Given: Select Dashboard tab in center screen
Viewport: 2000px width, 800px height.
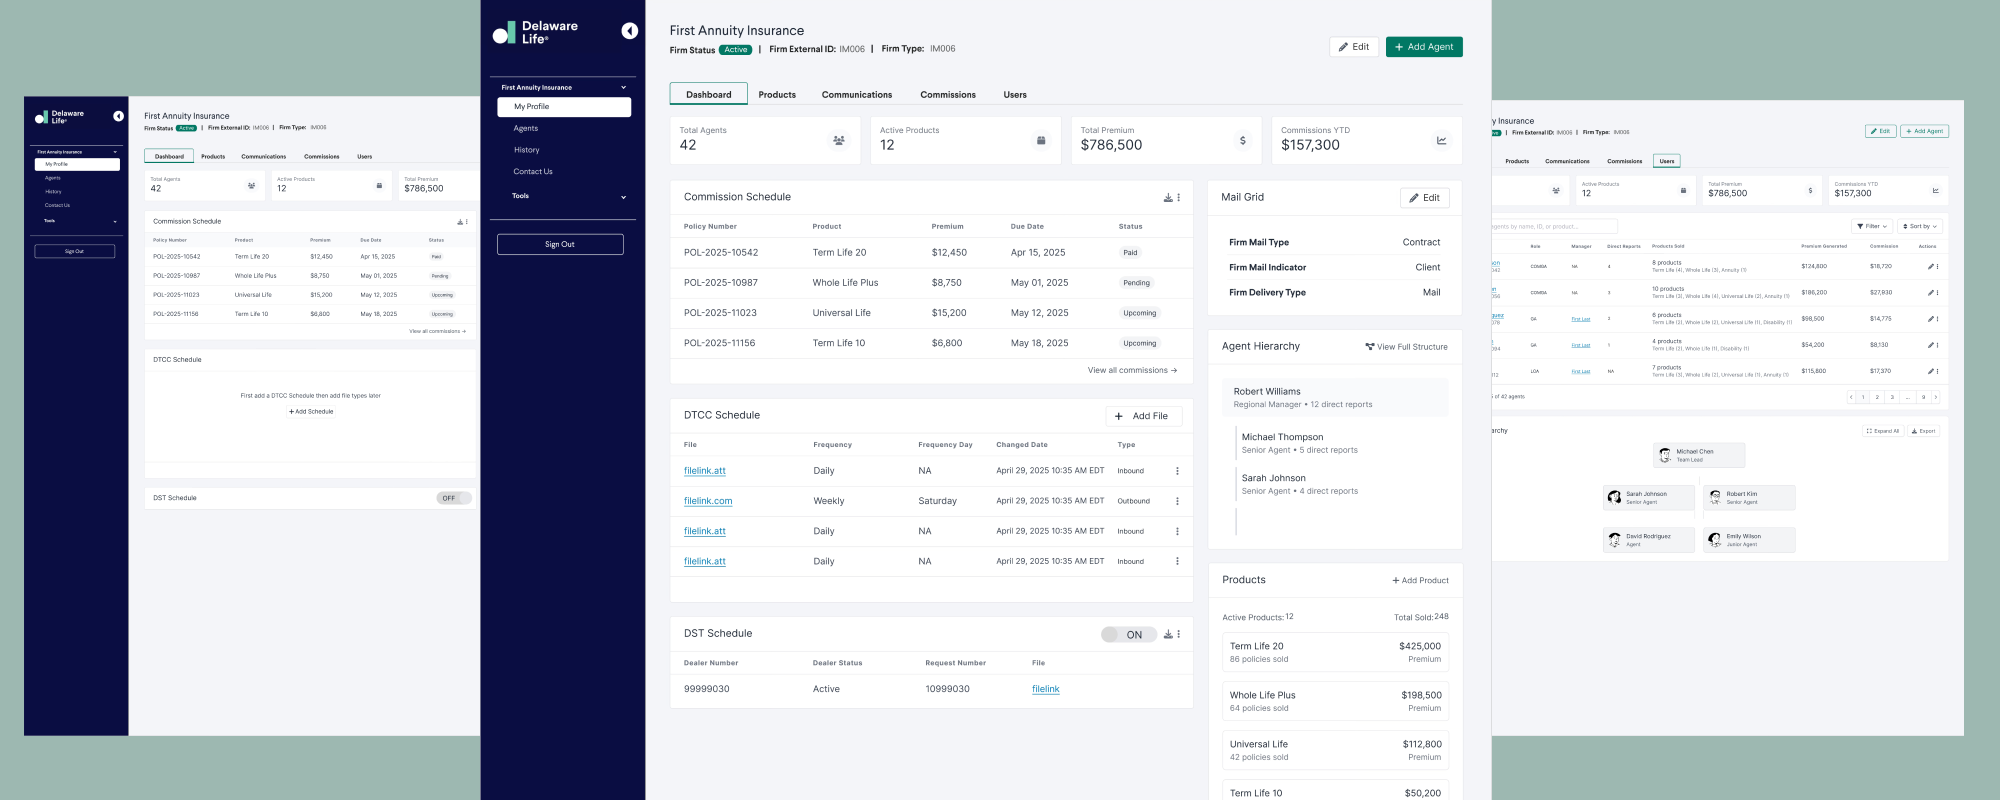Looking at the screenshot, I should [x=709, y=94].
